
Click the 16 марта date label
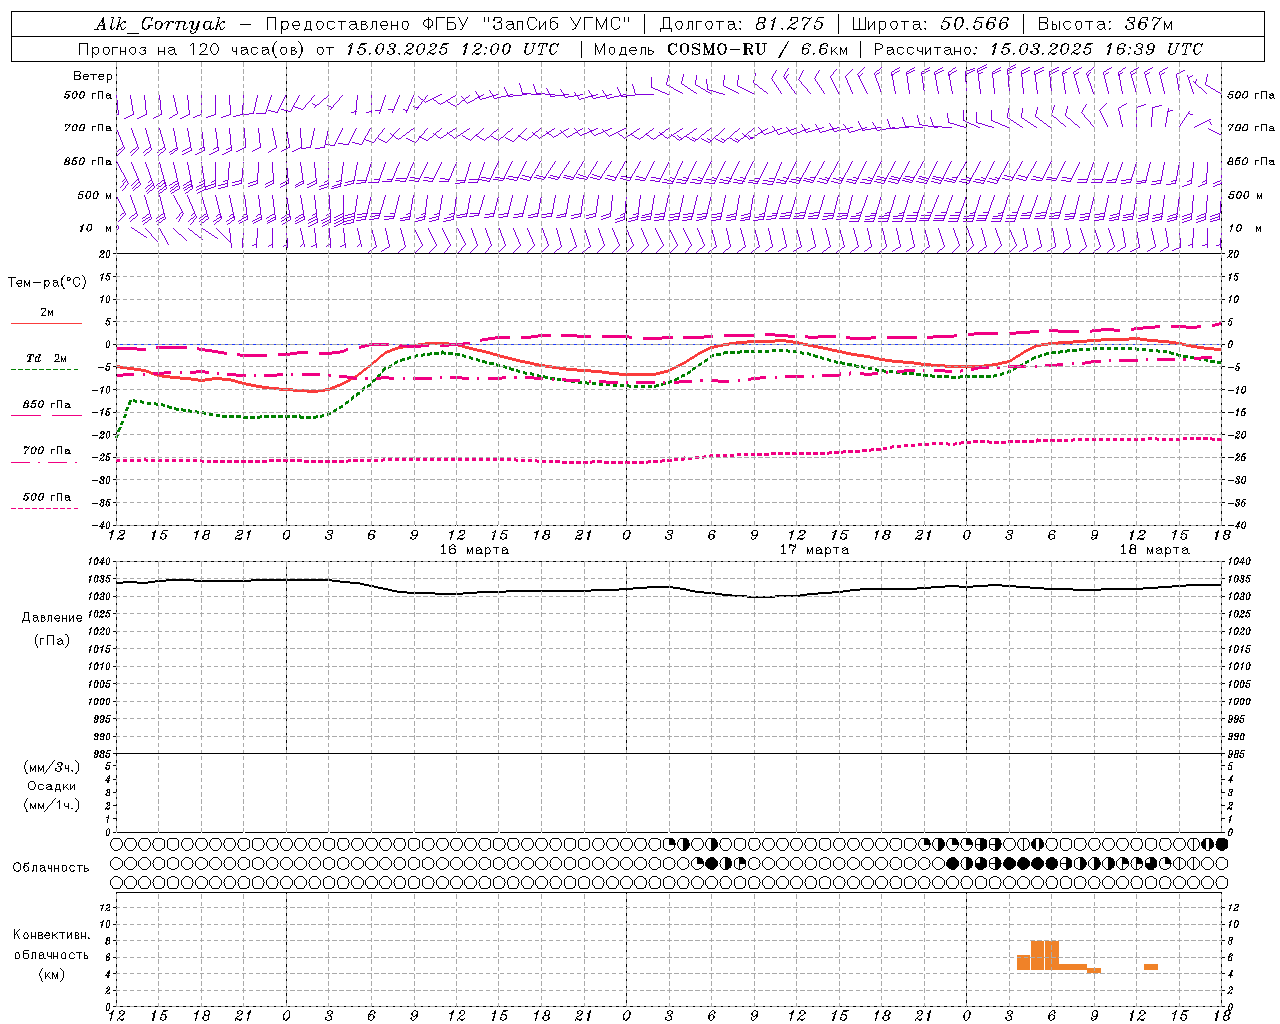[x=474, y=550]
